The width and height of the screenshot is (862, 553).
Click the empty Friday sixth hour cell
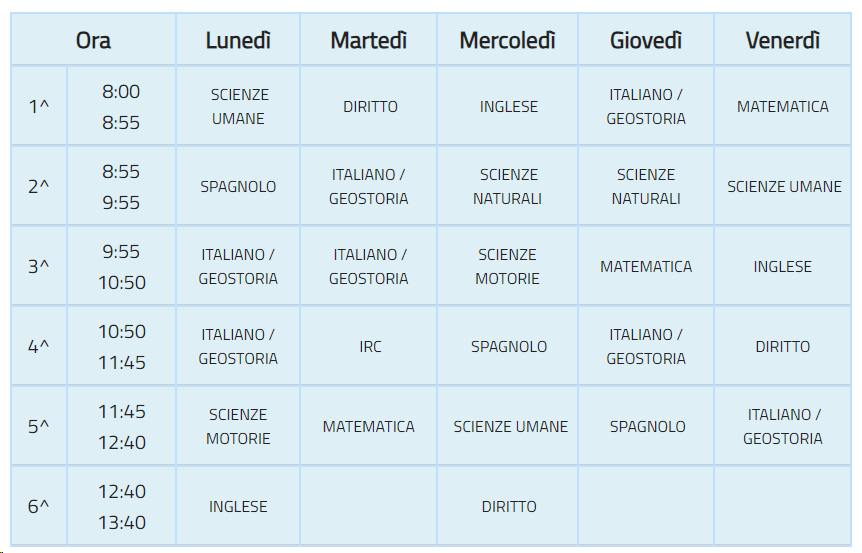[x=782, y=506]
